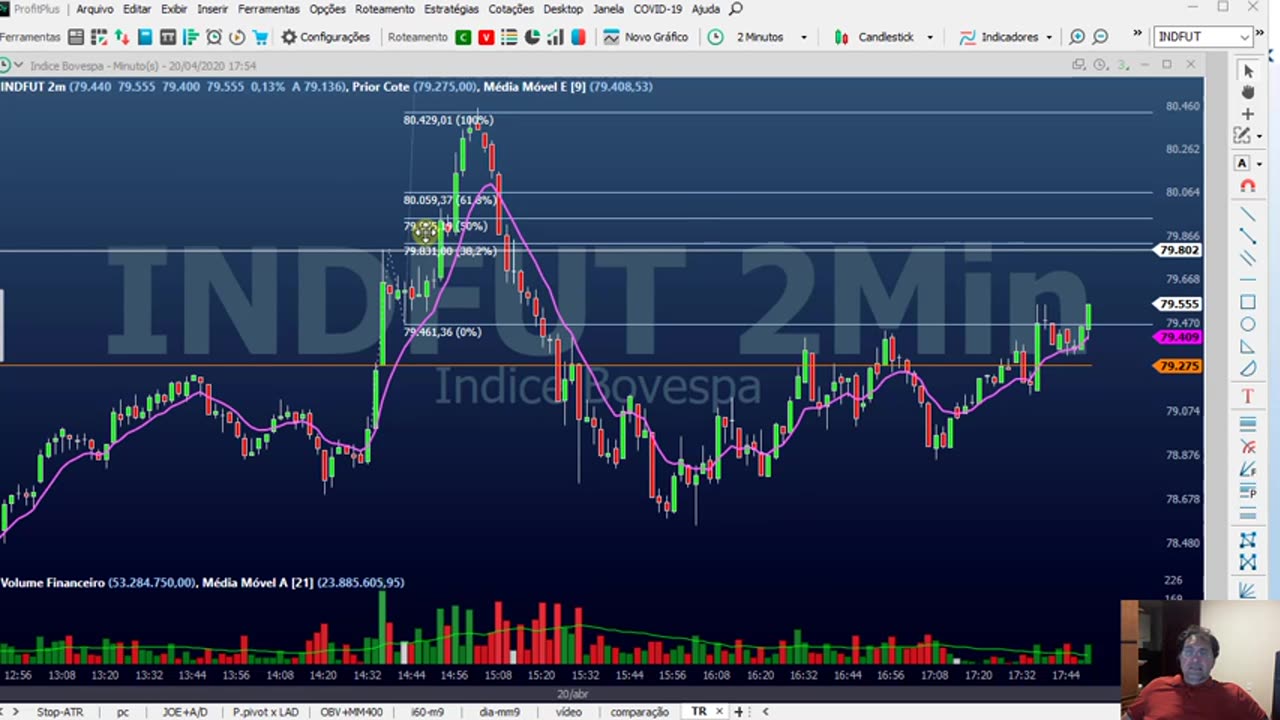Open the Cotações menu
The height and width of the screenshot is (720, 1280).
pos(510,9)
